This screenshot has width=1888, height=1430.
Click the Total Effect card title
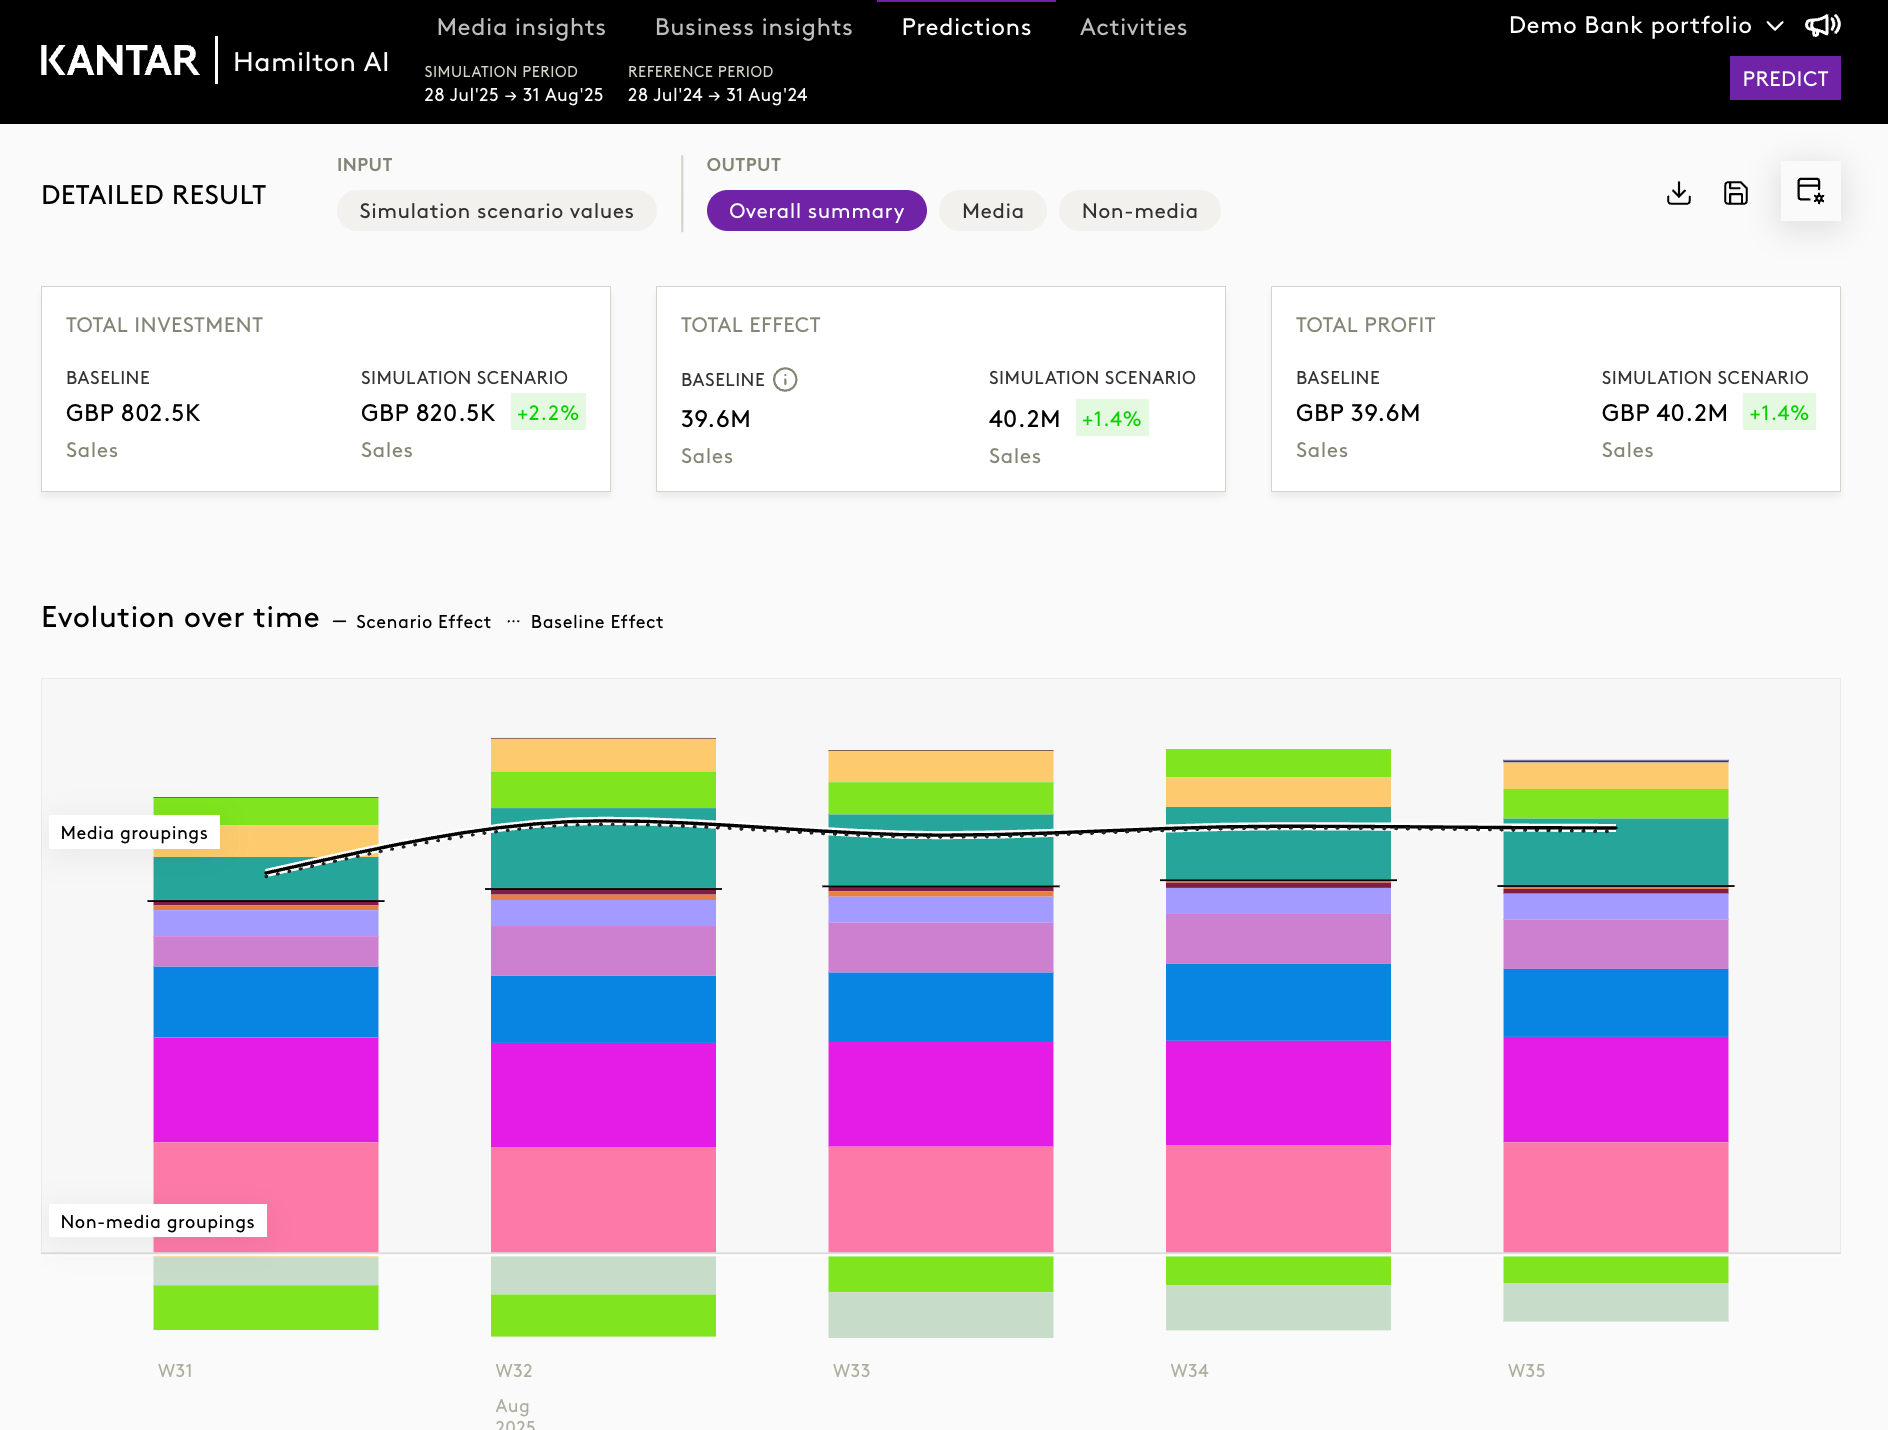click(x=750, y=325)
